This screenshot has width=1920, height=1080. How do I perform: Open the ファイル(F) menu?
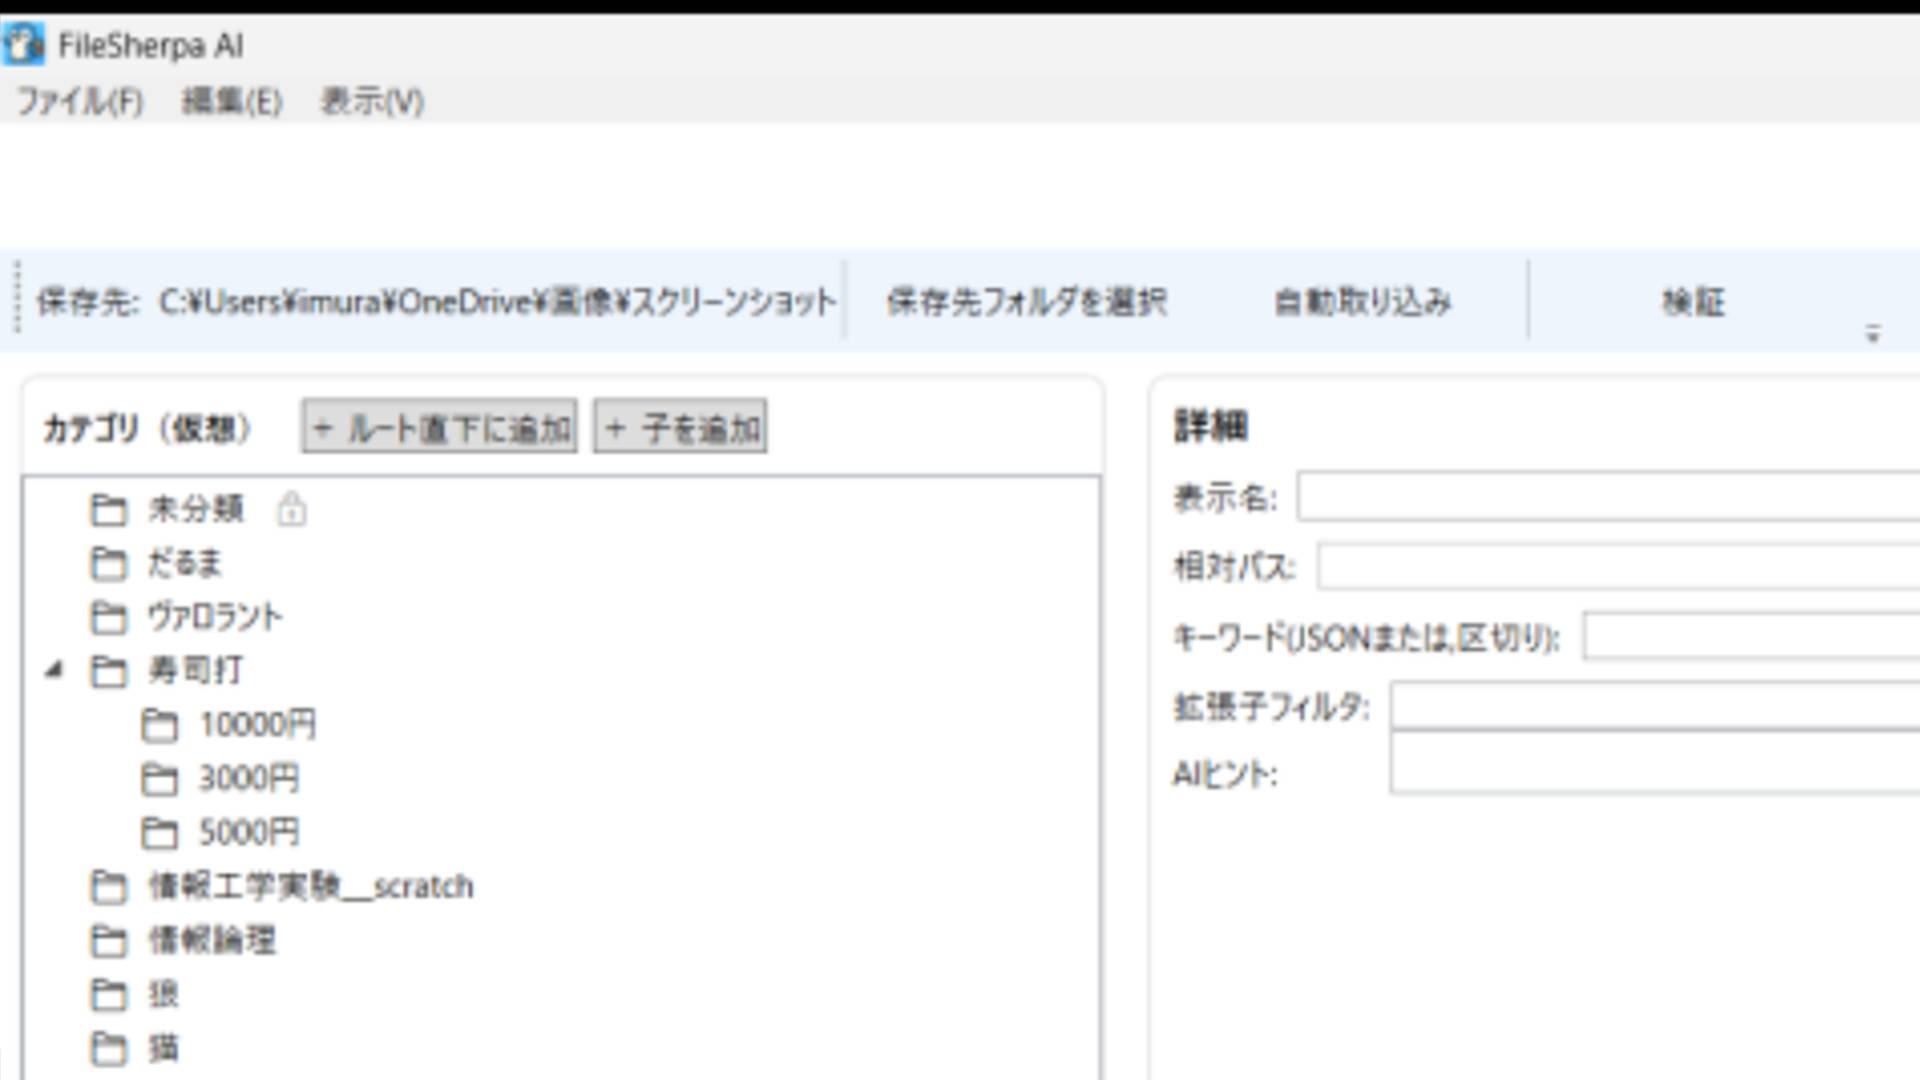point(80,102)
